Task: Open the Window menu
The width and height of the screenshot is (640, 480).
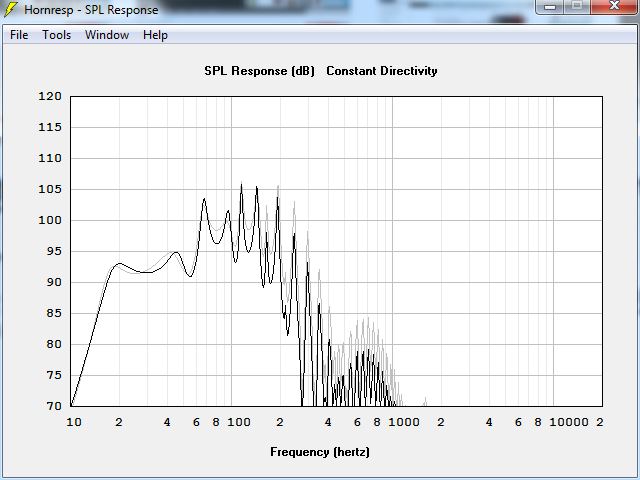Action: 107,35
